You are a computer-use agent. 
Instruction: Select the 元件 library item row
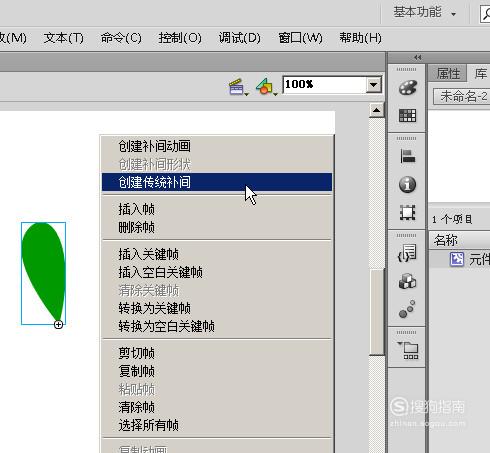460,259
